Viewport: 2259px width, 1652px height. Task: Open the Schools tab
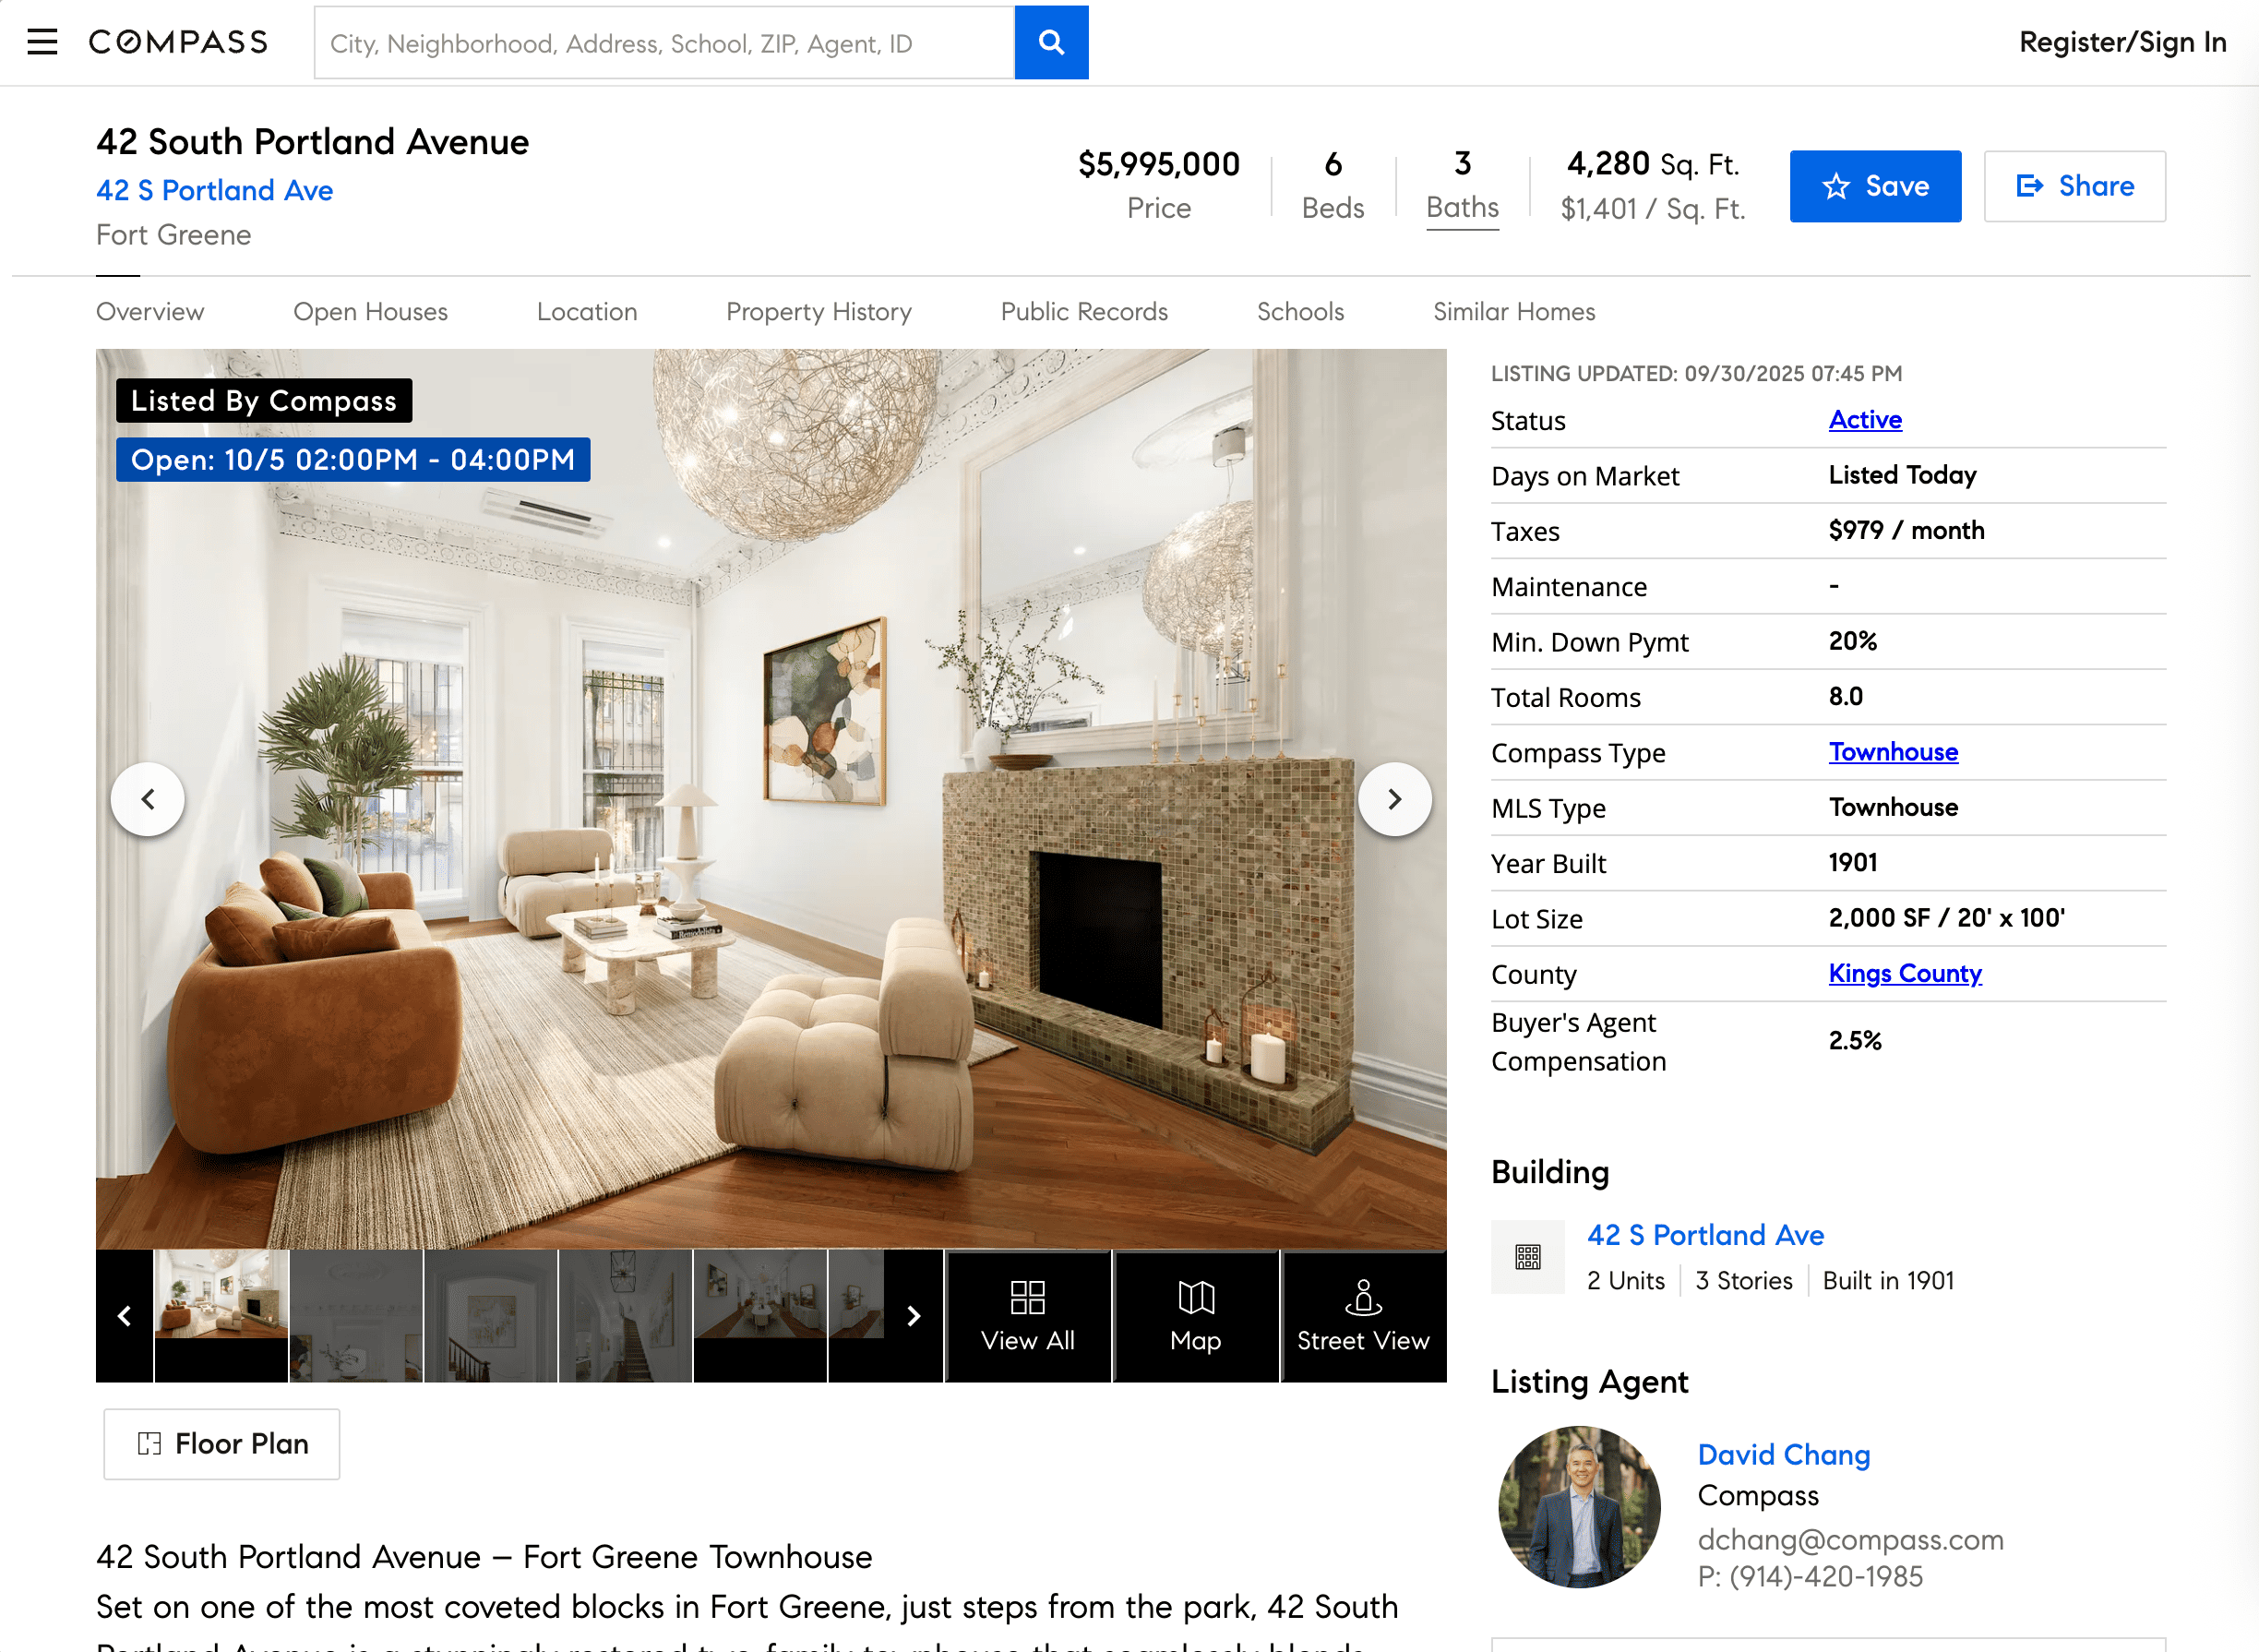[x=1300, y=311]
